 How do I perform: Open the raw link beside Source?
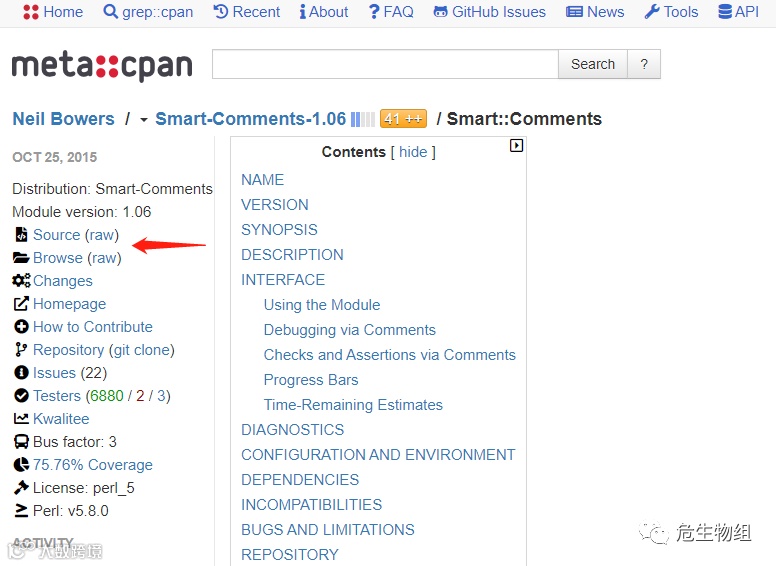click(103, 235)
